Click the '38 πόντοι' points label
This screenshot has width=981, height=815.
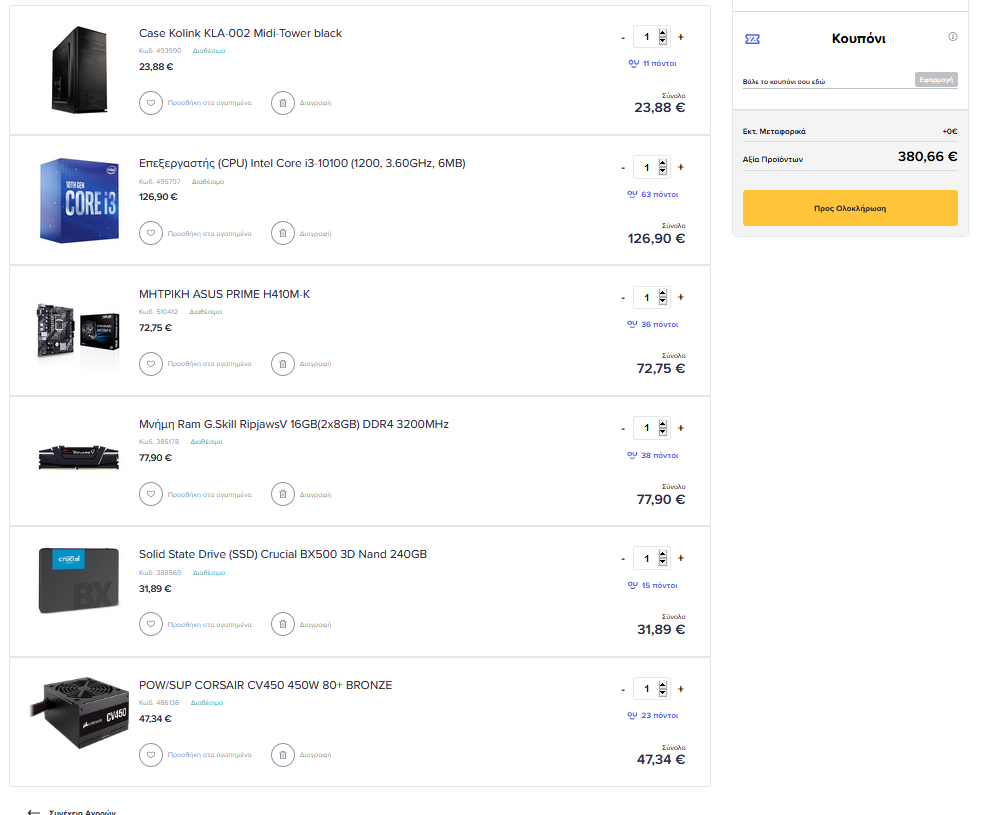point(659,455)
